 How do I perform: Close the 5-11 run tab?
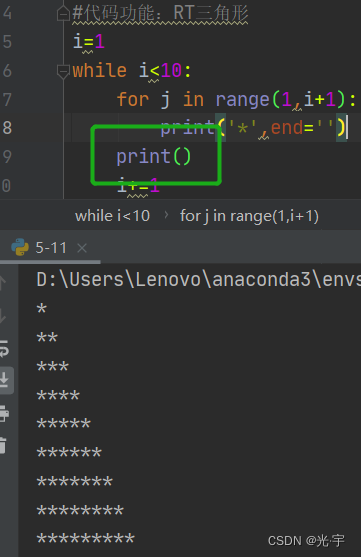coord(82,248)
